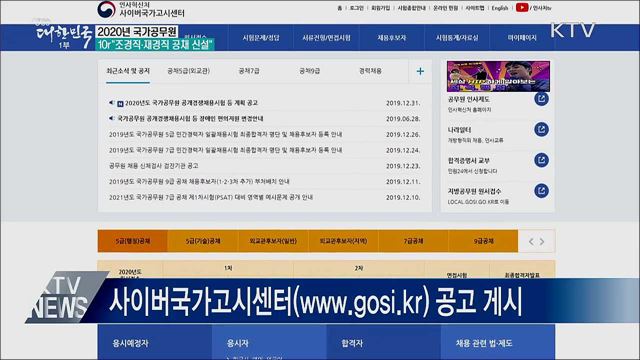
Task: Click date 2019.06.28.
Action: click(403, 119)
